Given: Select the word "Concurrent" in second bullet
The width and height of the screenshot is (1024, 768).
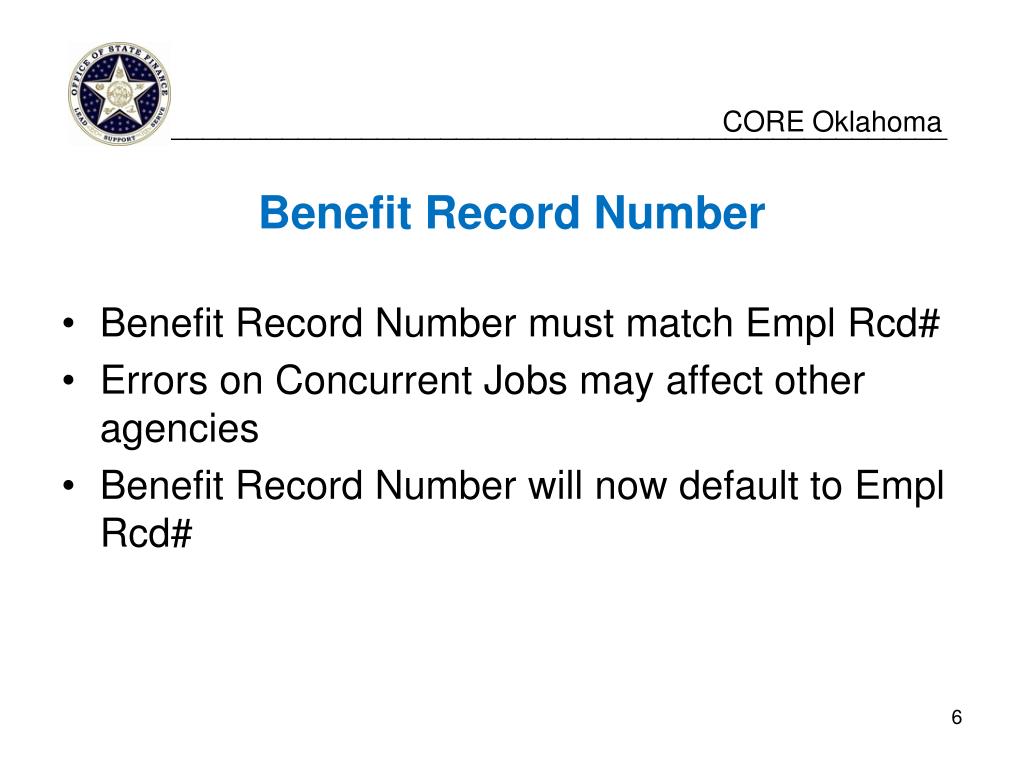Looking at the screenshot, I should 373,380.
